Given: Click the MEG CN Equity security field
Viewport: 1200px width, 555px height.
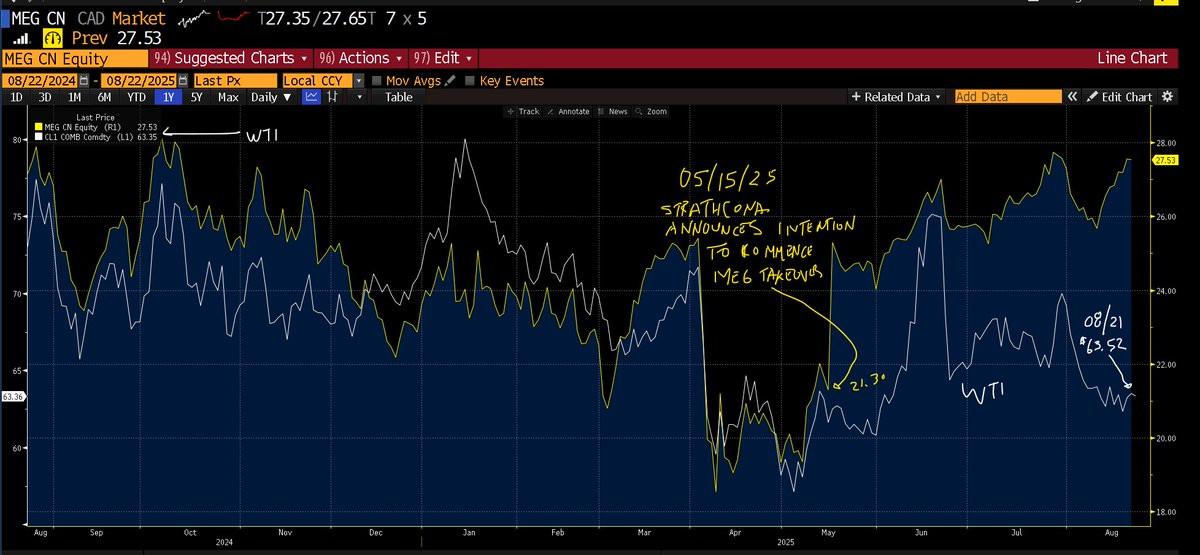Looking at the screenshot, I should coord(74,59).
